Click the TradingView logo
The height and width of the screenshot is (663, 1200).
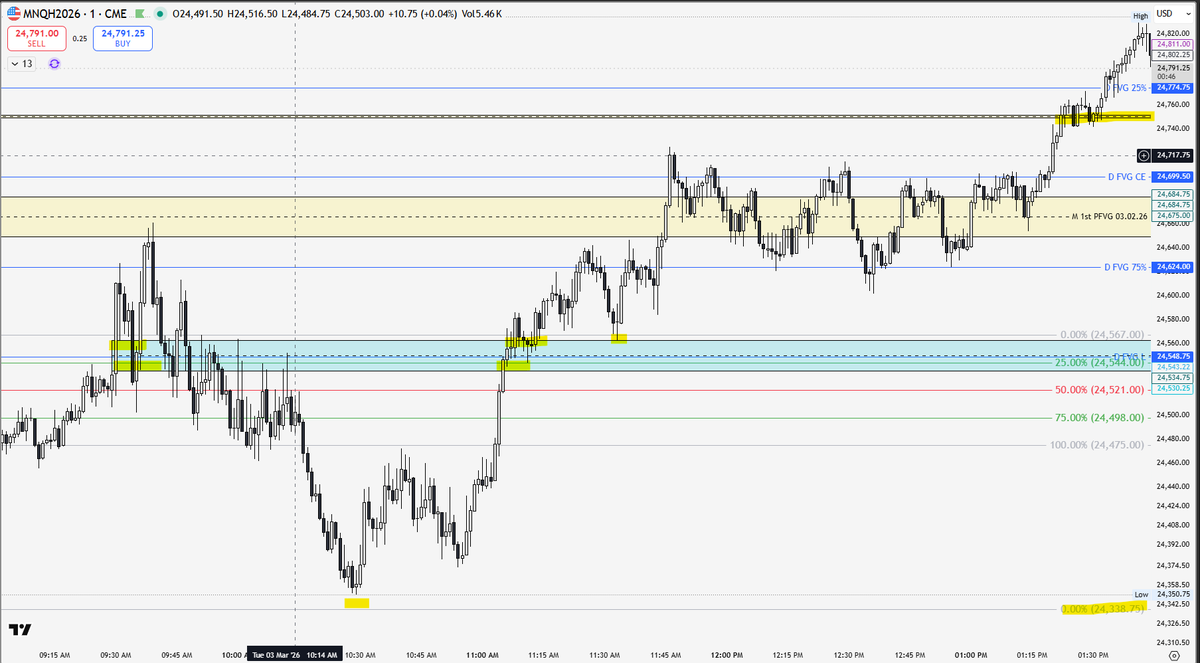19,629
